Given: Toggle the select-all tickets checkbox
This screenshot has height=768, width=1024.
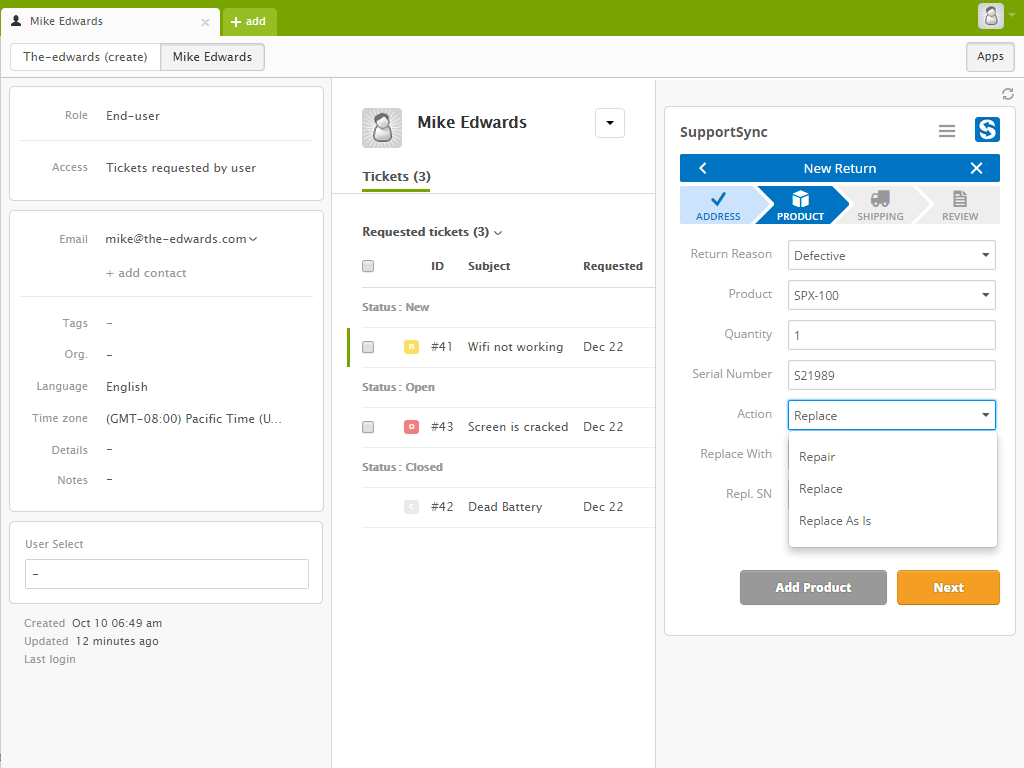Looking at the screenshot, I should (x=368, y=266).
